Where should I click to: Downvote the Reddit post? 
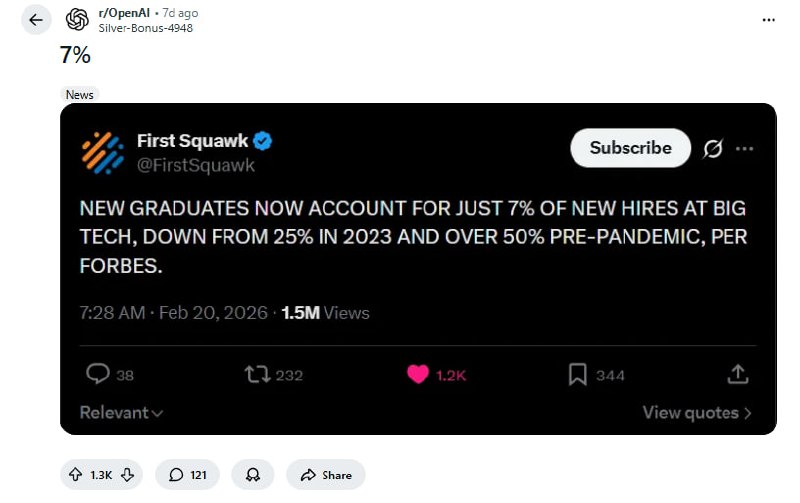coord(127,475)
